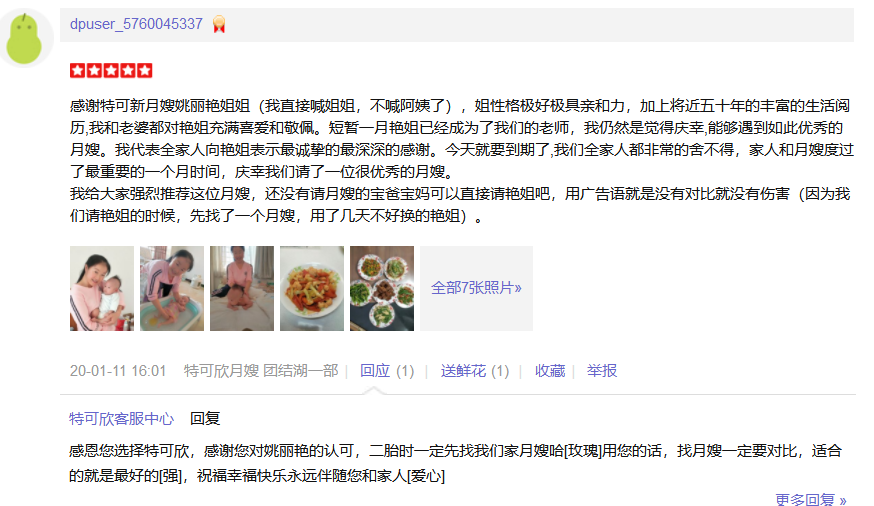Expand 更多回复 to see more replies

coord(811,499)
